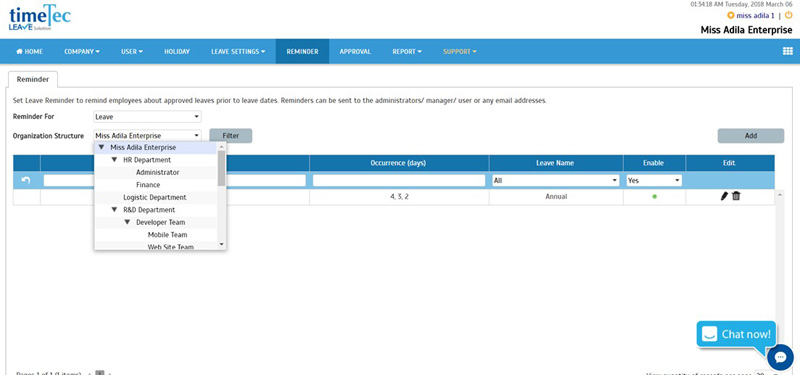
Task: Select Logistic Department in the tree
Action: click(x=155, y=197)
